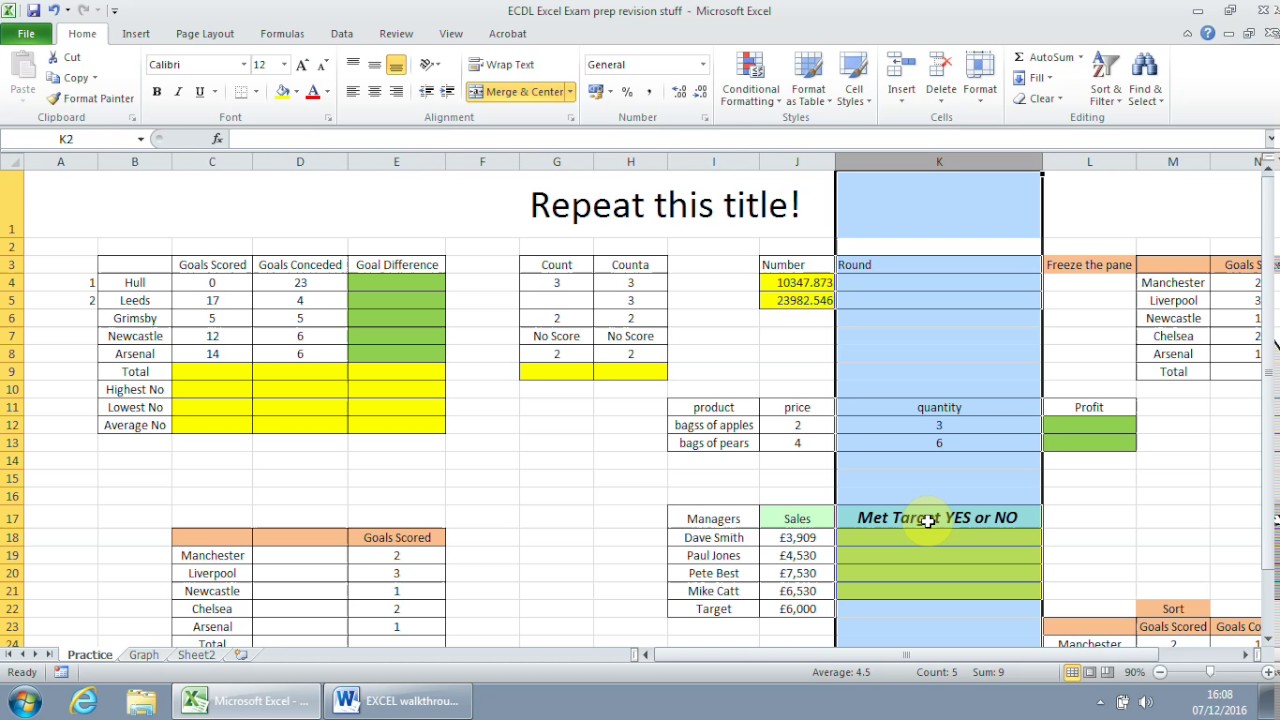
Task: Open the File tab
Action: (x=26, y=33)
